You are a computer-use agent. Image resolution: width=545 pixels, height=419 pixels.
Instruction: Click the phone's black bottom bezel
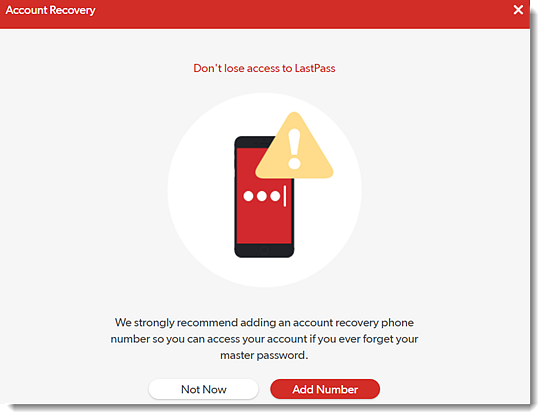coord(264,250)
